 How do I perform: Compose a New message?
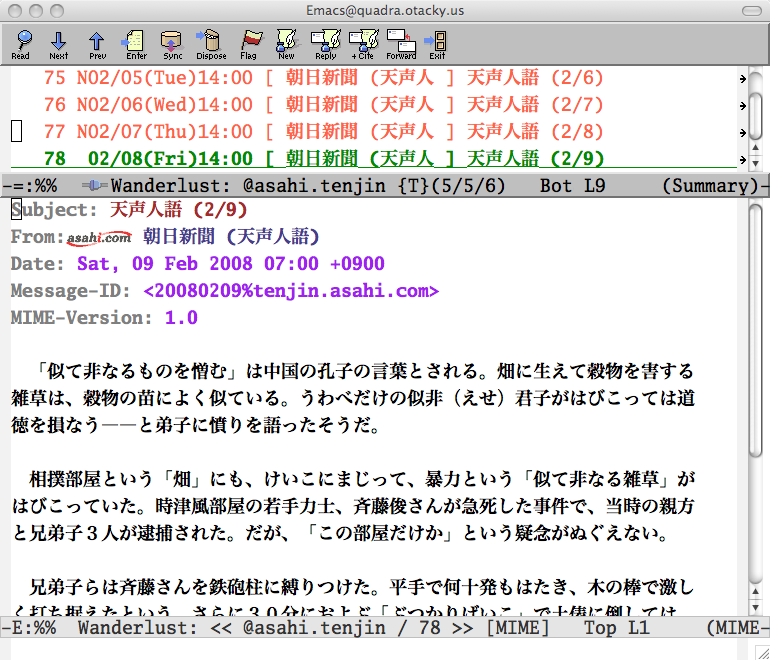pyautogui.click(x=287, y=44)
